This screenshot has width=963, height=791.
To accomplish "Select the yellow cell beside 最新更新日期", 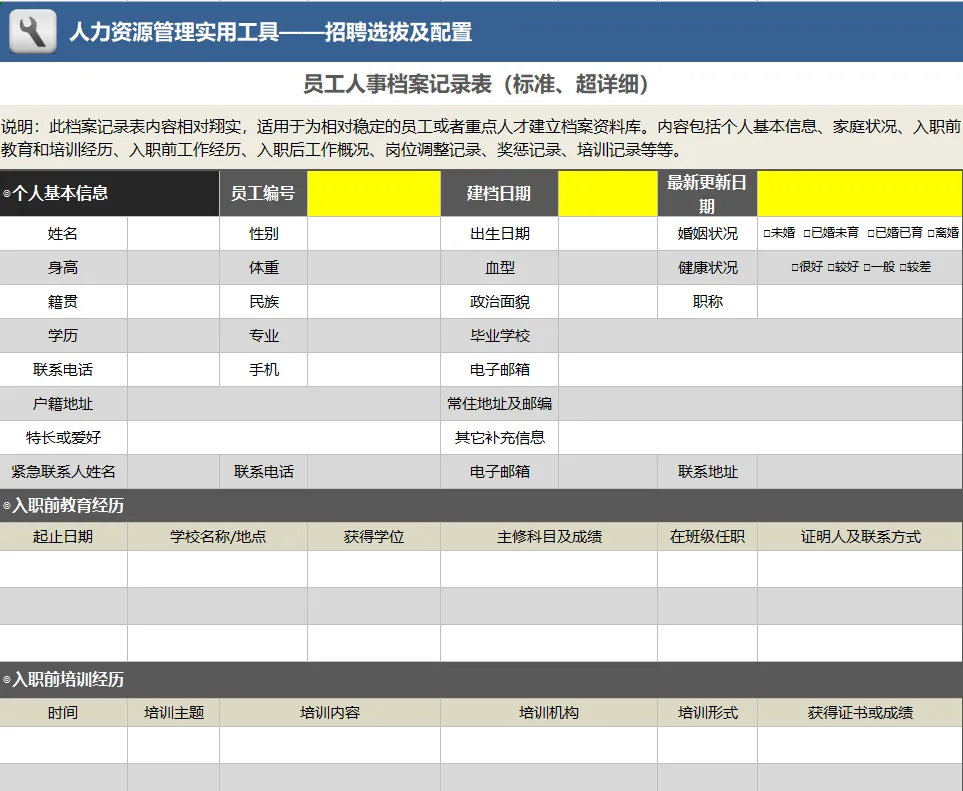I will (860, 193).
